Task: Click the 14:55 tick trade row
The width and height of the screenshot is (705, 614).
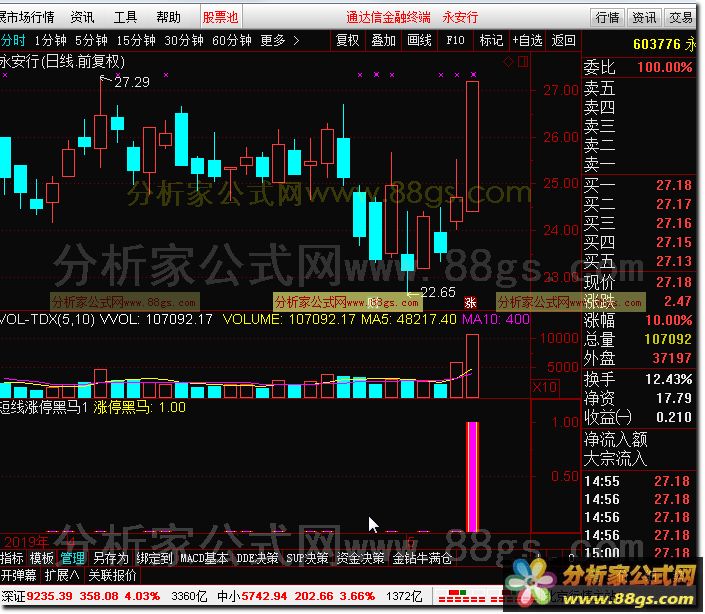Action: coord(638,481)
